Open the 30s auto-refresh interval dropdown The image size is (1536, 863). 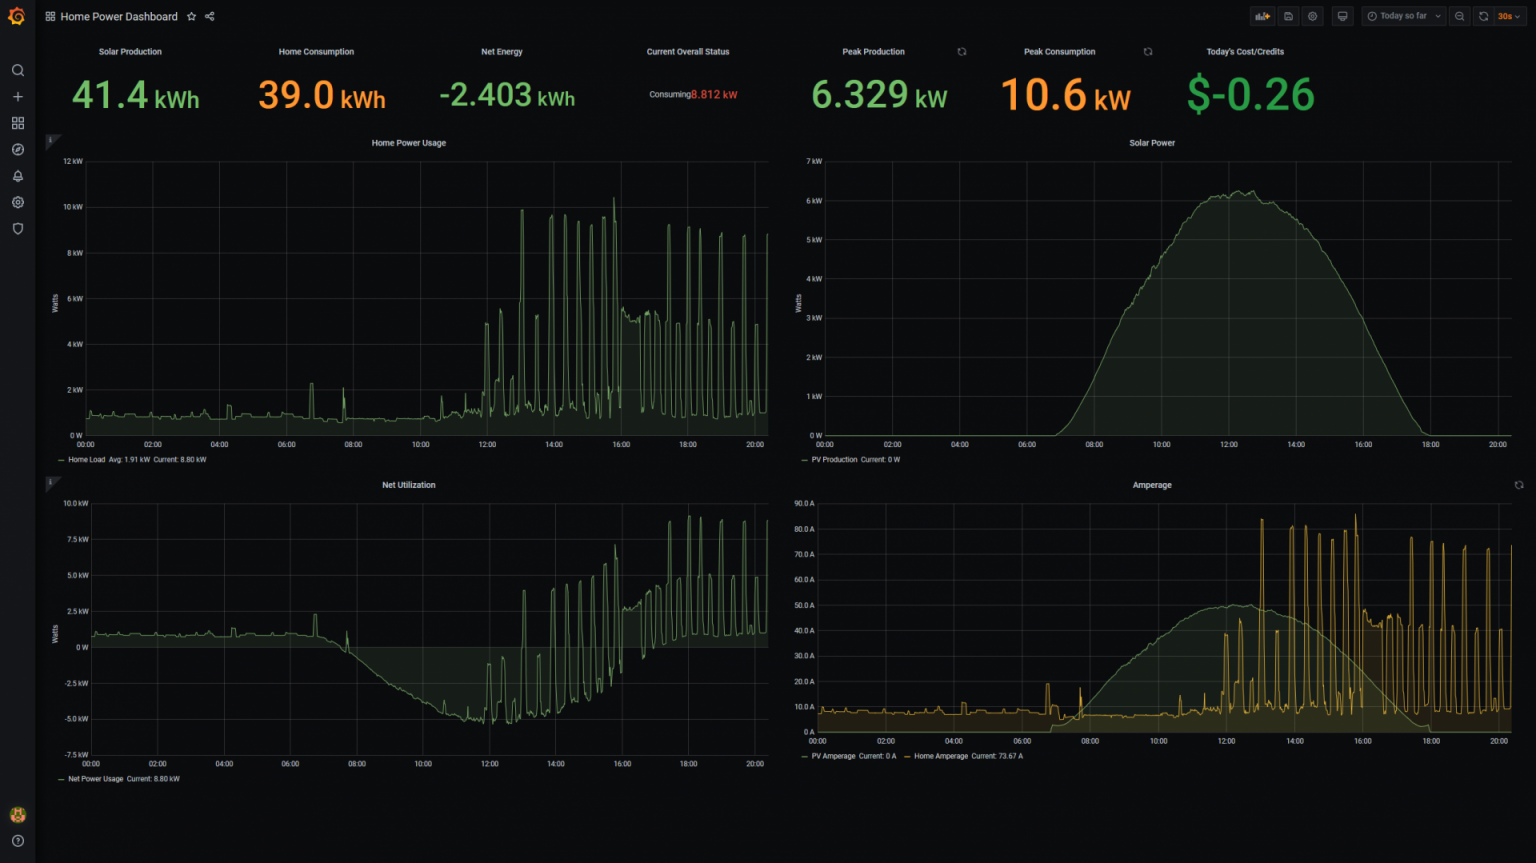pyautogui.click(x=1510, y=16)
